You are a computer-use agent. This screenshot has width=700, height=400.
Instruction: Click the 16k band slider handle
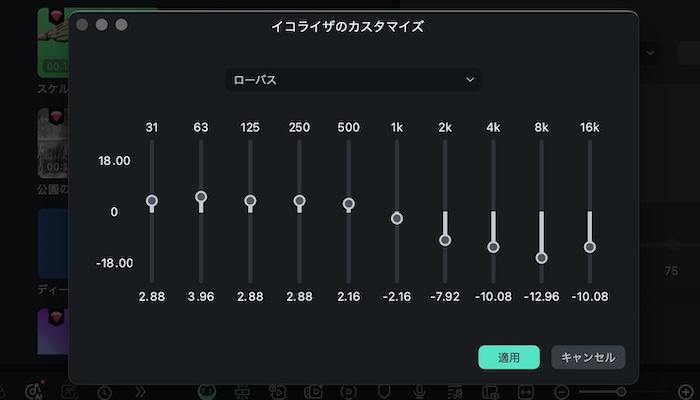click(x=590, y=247)
